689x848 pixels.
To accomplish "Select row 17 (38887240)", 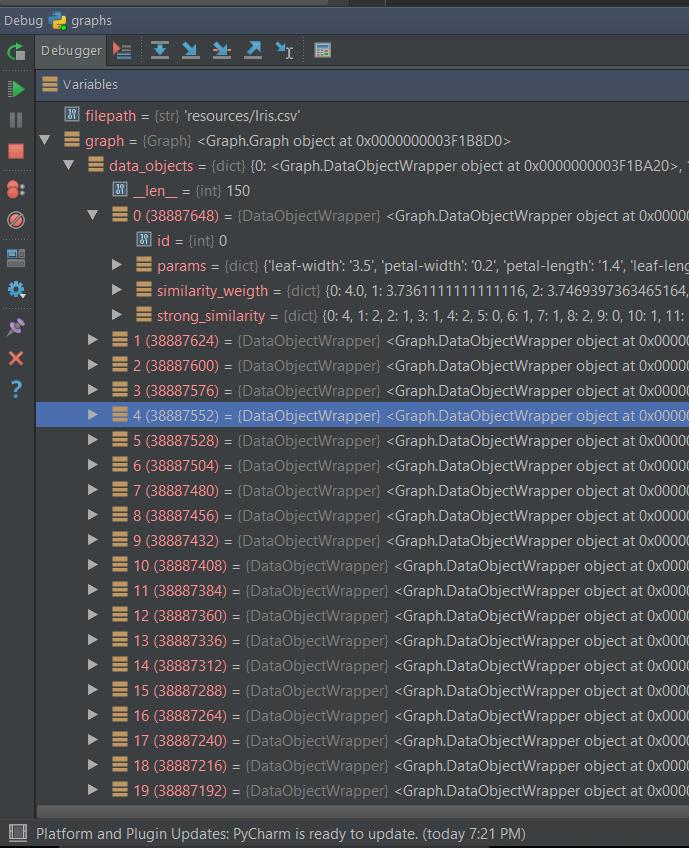I will pyautogui.click(x=362, y=740).
